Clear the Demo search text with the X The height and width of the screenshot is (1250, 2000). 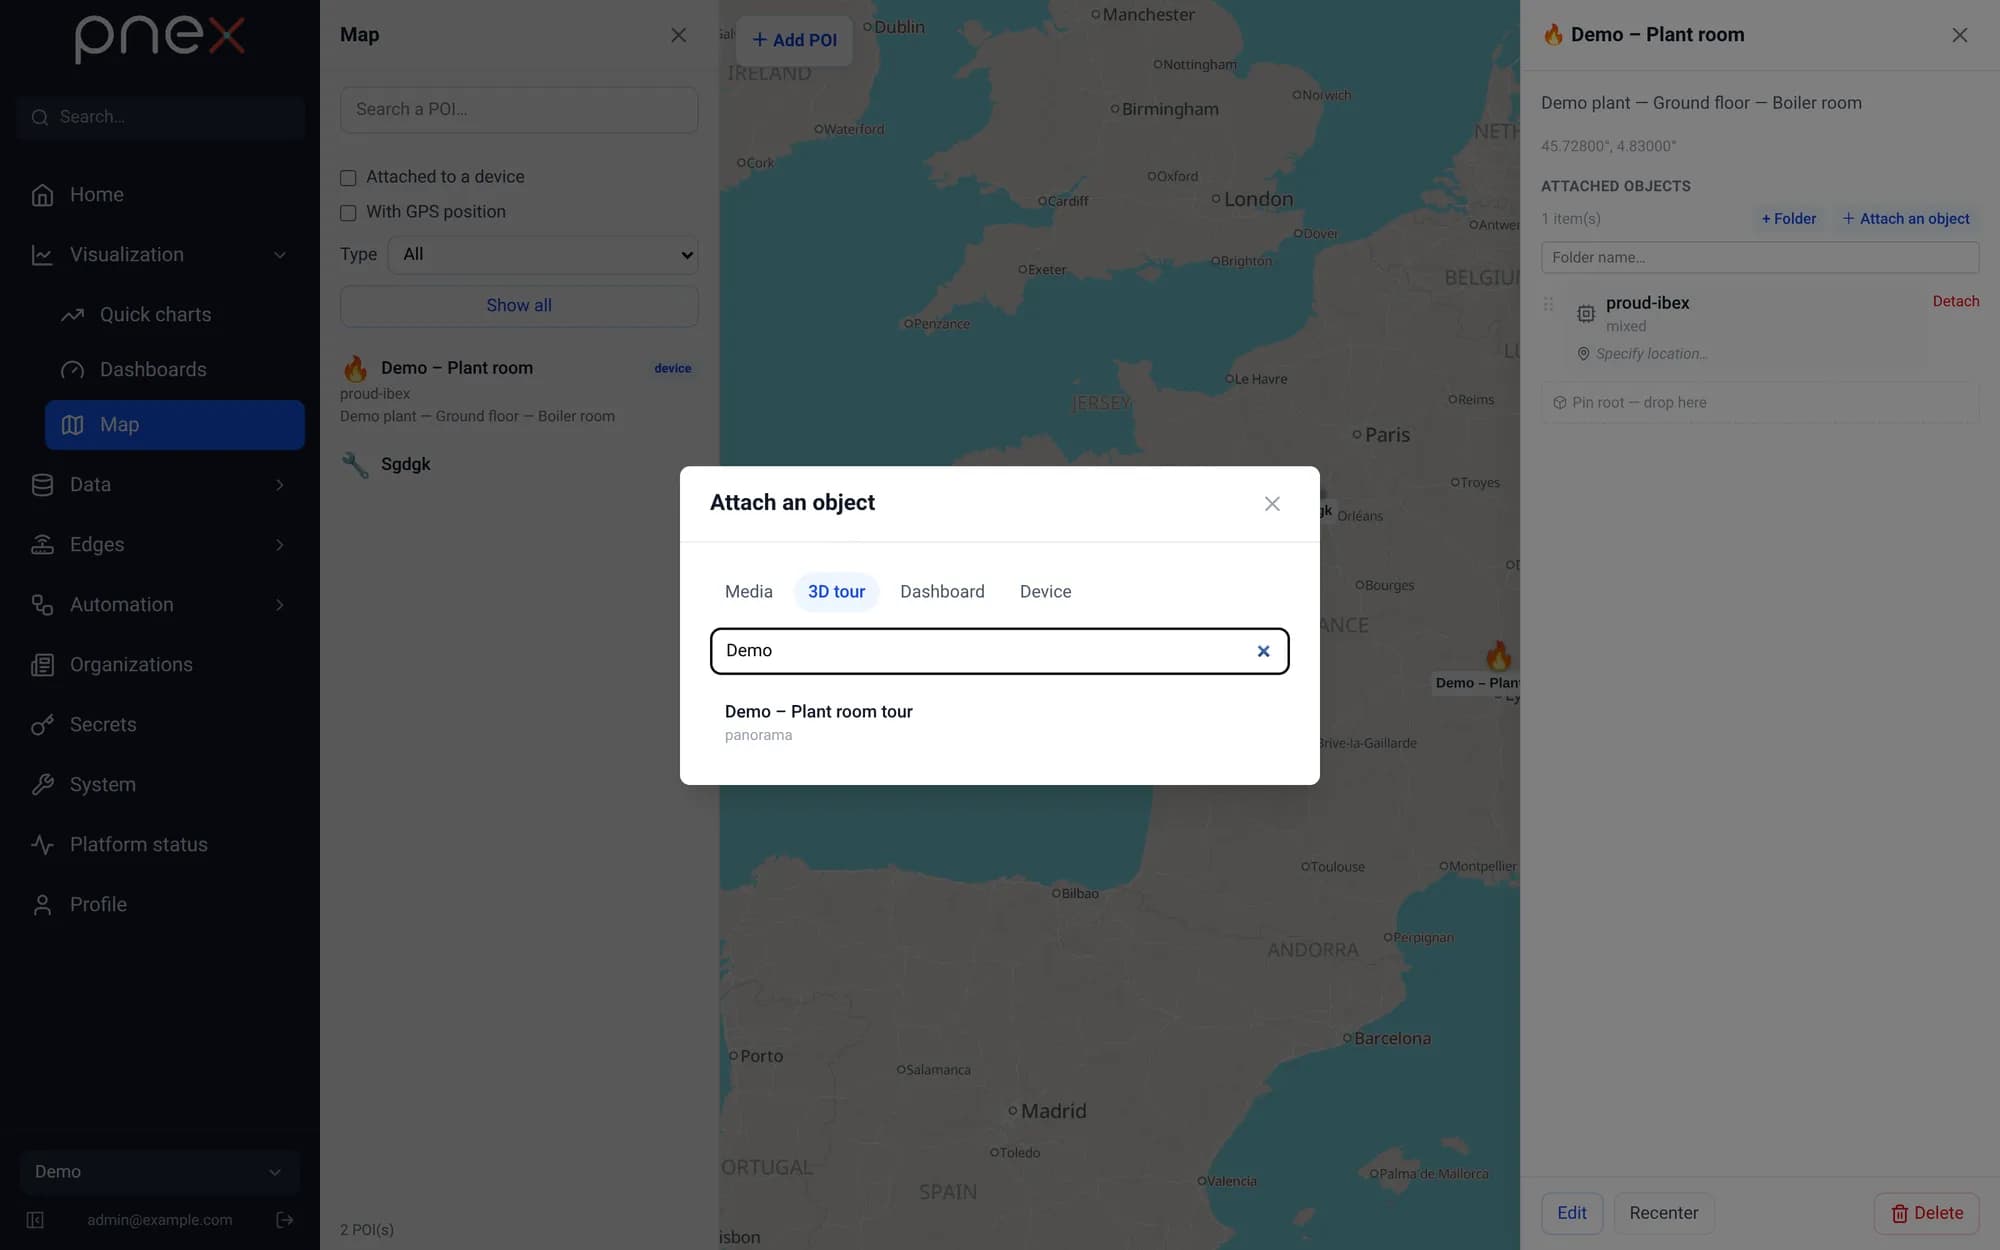pyautogui.click(x=1263, y=651)
